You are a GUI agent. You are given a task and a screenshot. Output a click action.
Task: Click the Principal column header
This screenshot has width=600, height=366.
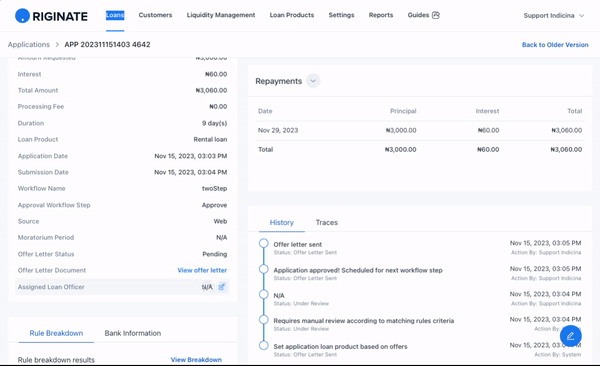403,111
